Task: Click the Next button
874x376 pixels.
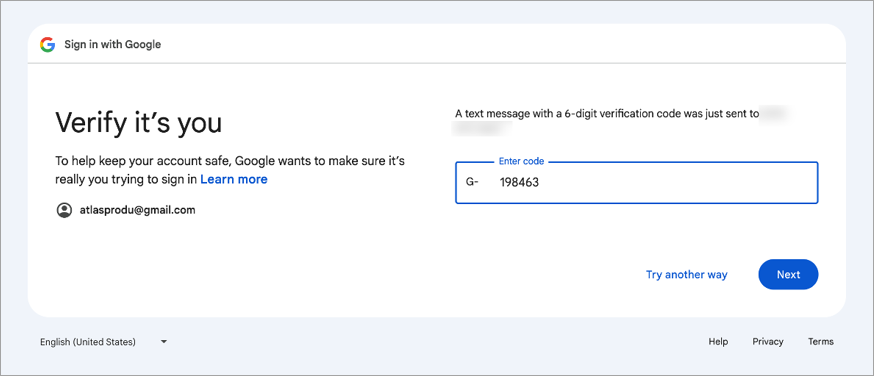Action: [788, 274]
